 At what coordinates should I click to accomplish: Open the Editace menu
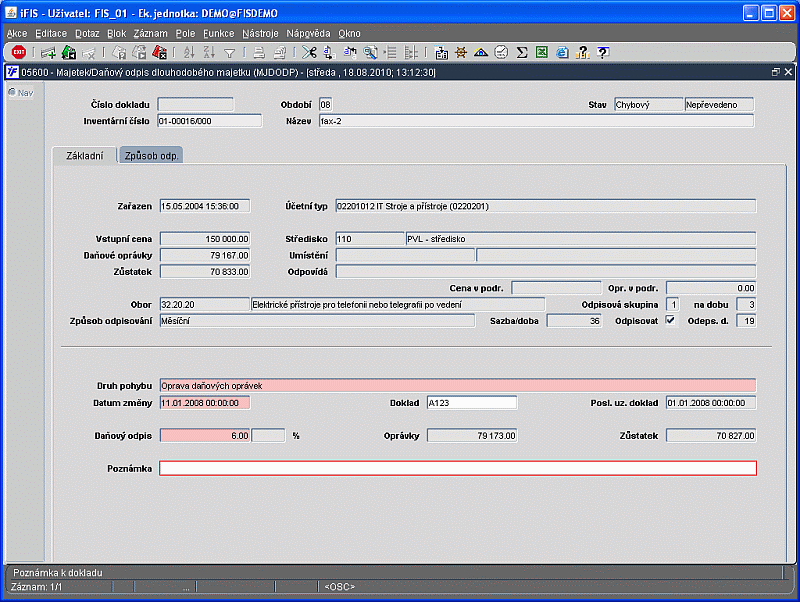click(51, 34)
